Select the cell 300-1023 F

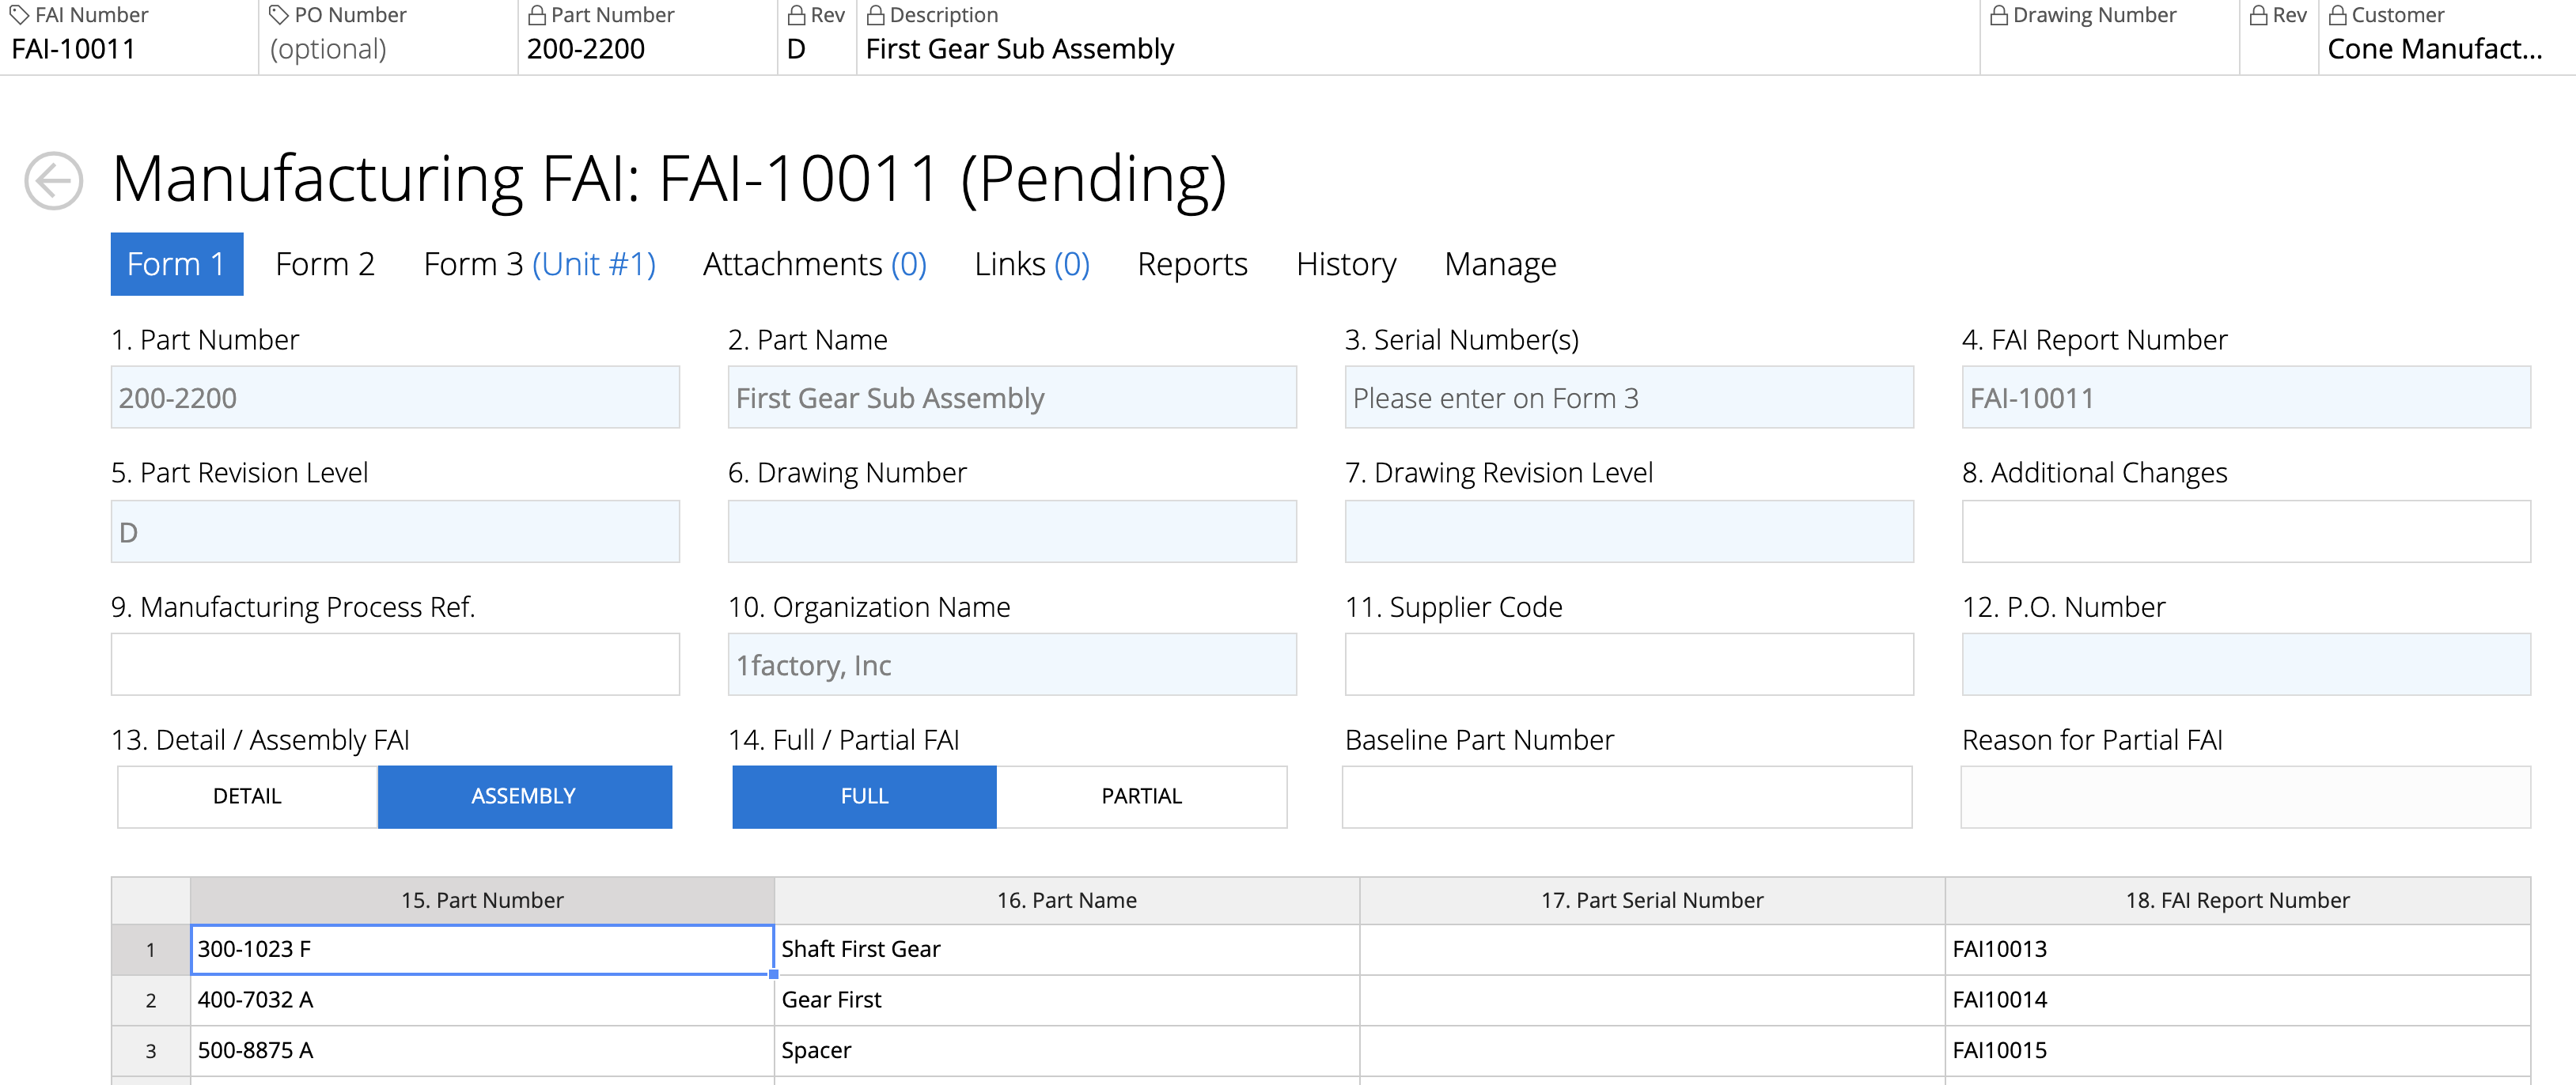pyautogui.click(x=482, y=949)
